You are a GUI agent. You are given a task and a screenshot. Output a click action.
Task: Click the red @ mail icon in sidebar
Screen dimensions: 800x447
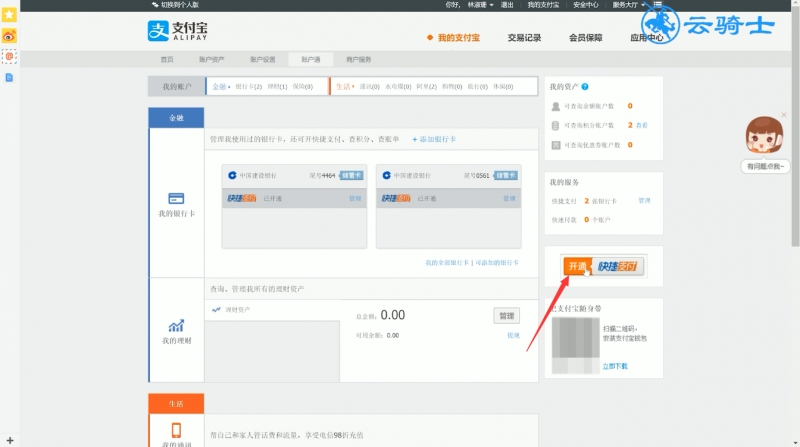tap(9, 56)
